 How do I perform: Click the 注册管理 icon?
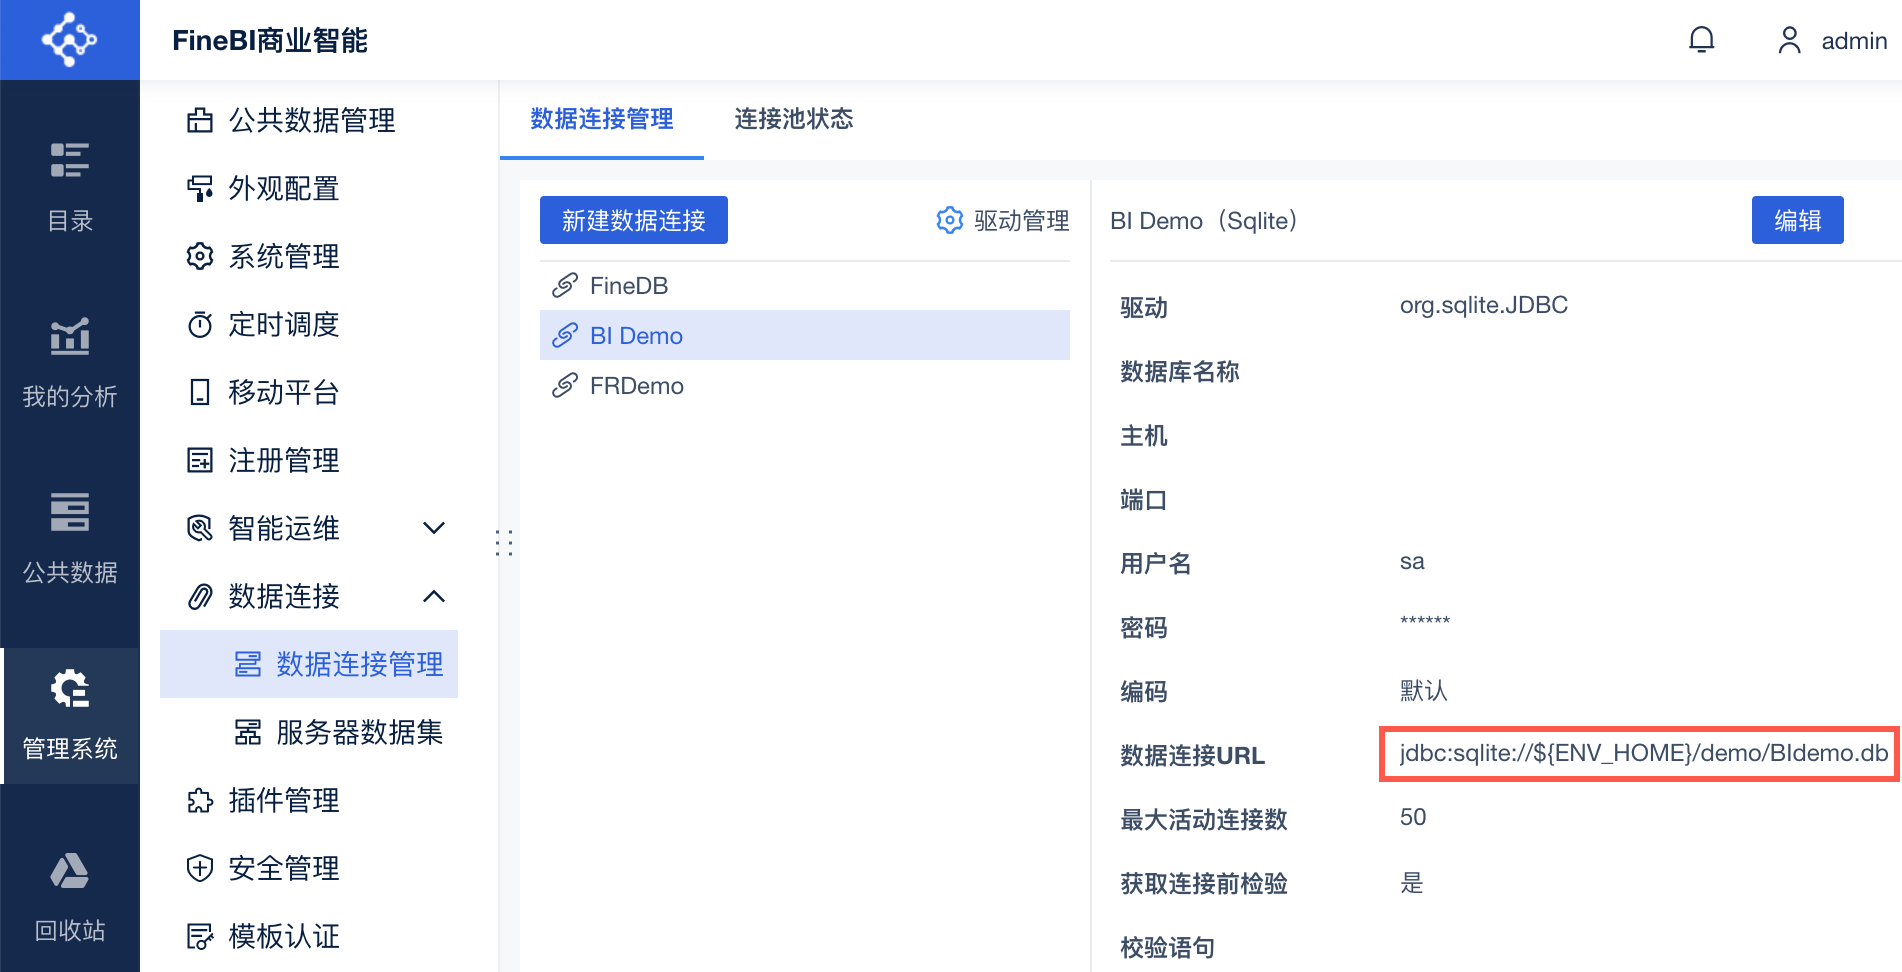[200, 460]
